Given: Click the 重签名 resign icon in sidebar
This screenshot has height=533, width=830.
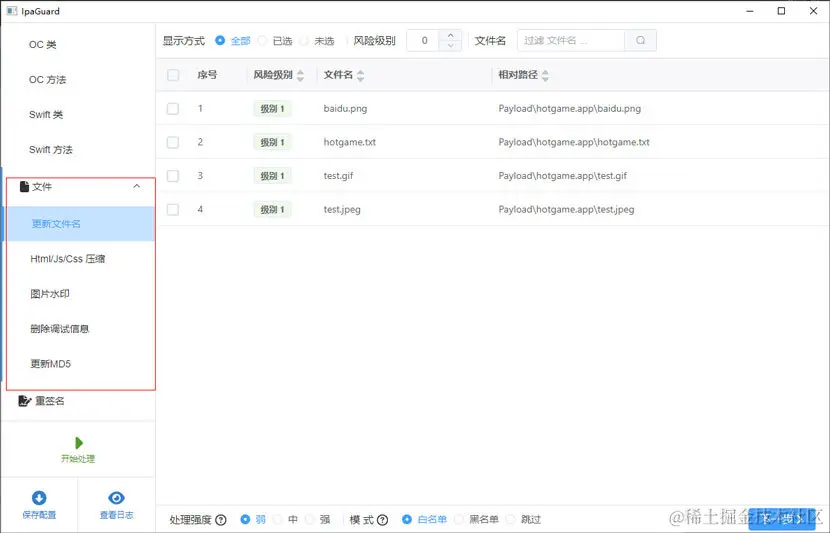Looking at the screenshot, I should point(24,401).
